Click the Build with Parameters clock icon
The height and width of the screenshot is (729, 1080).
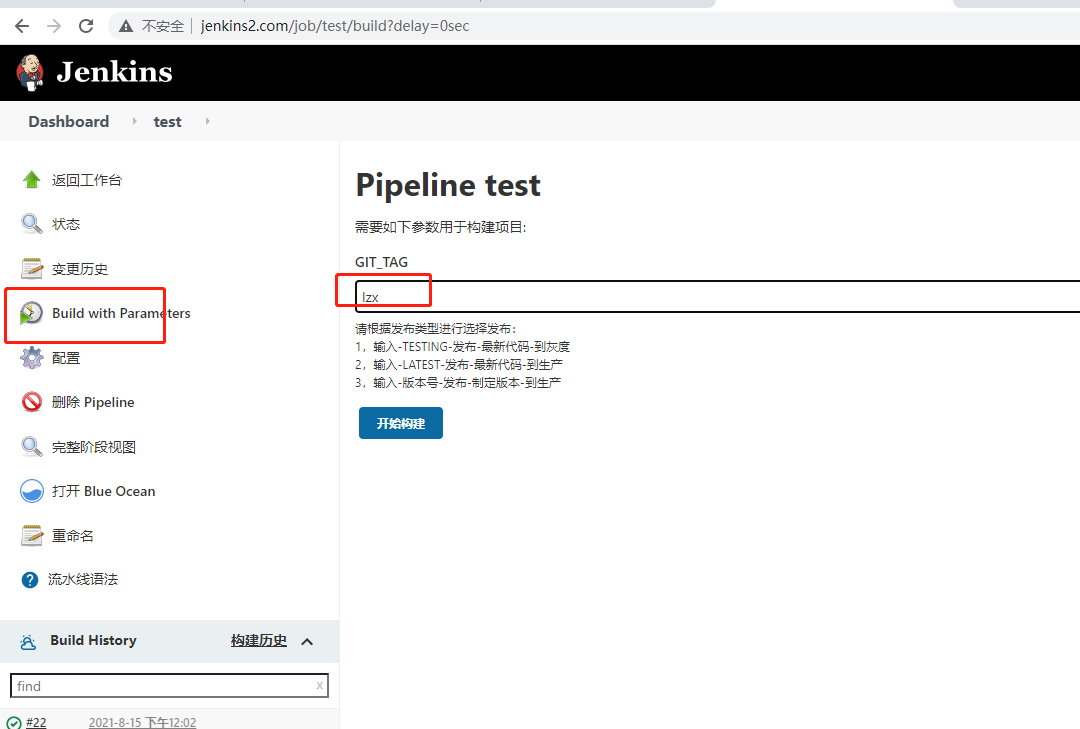(x=31, y=314)
